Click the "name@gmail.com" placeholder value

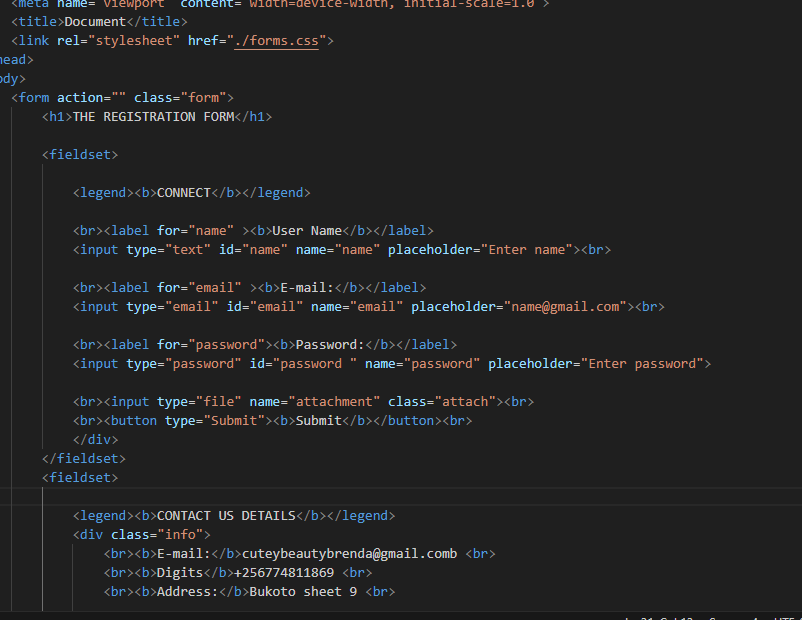click(565, 306)
